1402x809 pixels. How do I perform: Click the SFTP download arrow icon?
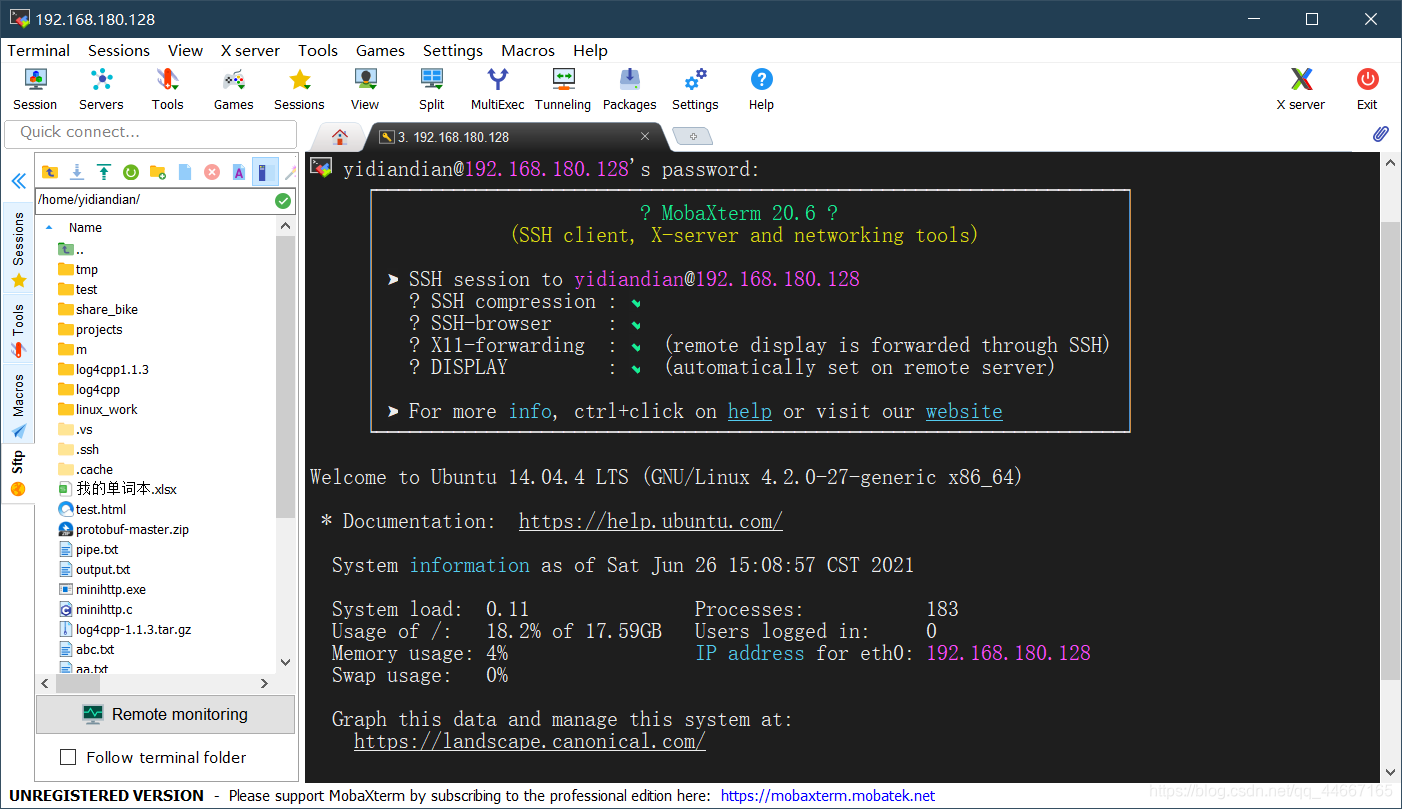(x=76, y=172)
